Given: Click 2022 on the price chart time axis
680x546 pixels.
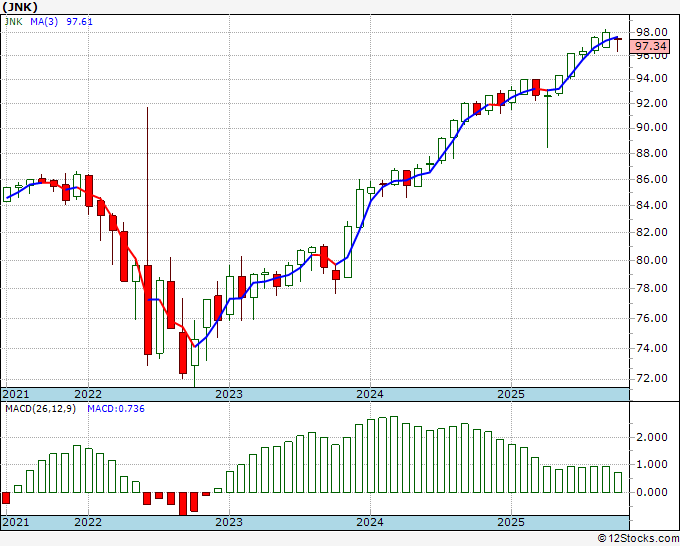Looking at the screenshot, I should point(88,394).
